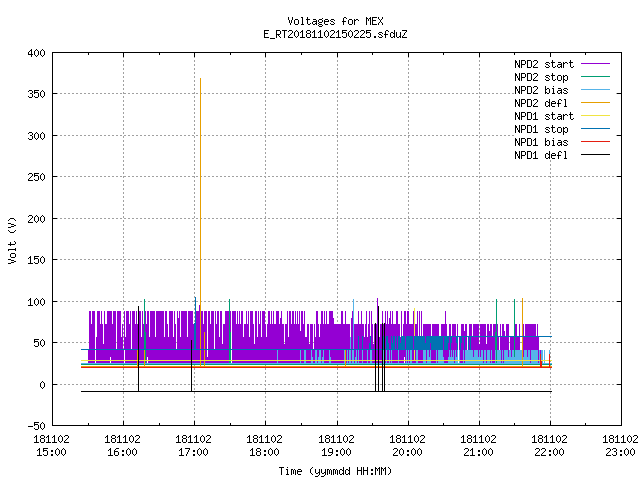Click the 250 y-axis tick label

point(36,177)
